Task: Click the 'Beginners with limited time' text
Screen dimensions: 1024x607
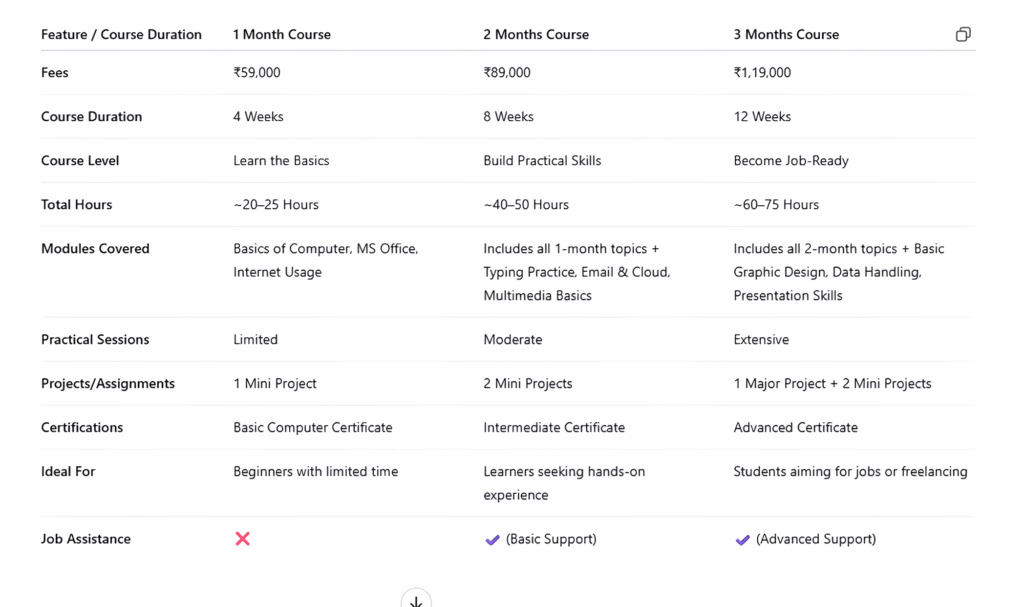Action: [315, 472]
